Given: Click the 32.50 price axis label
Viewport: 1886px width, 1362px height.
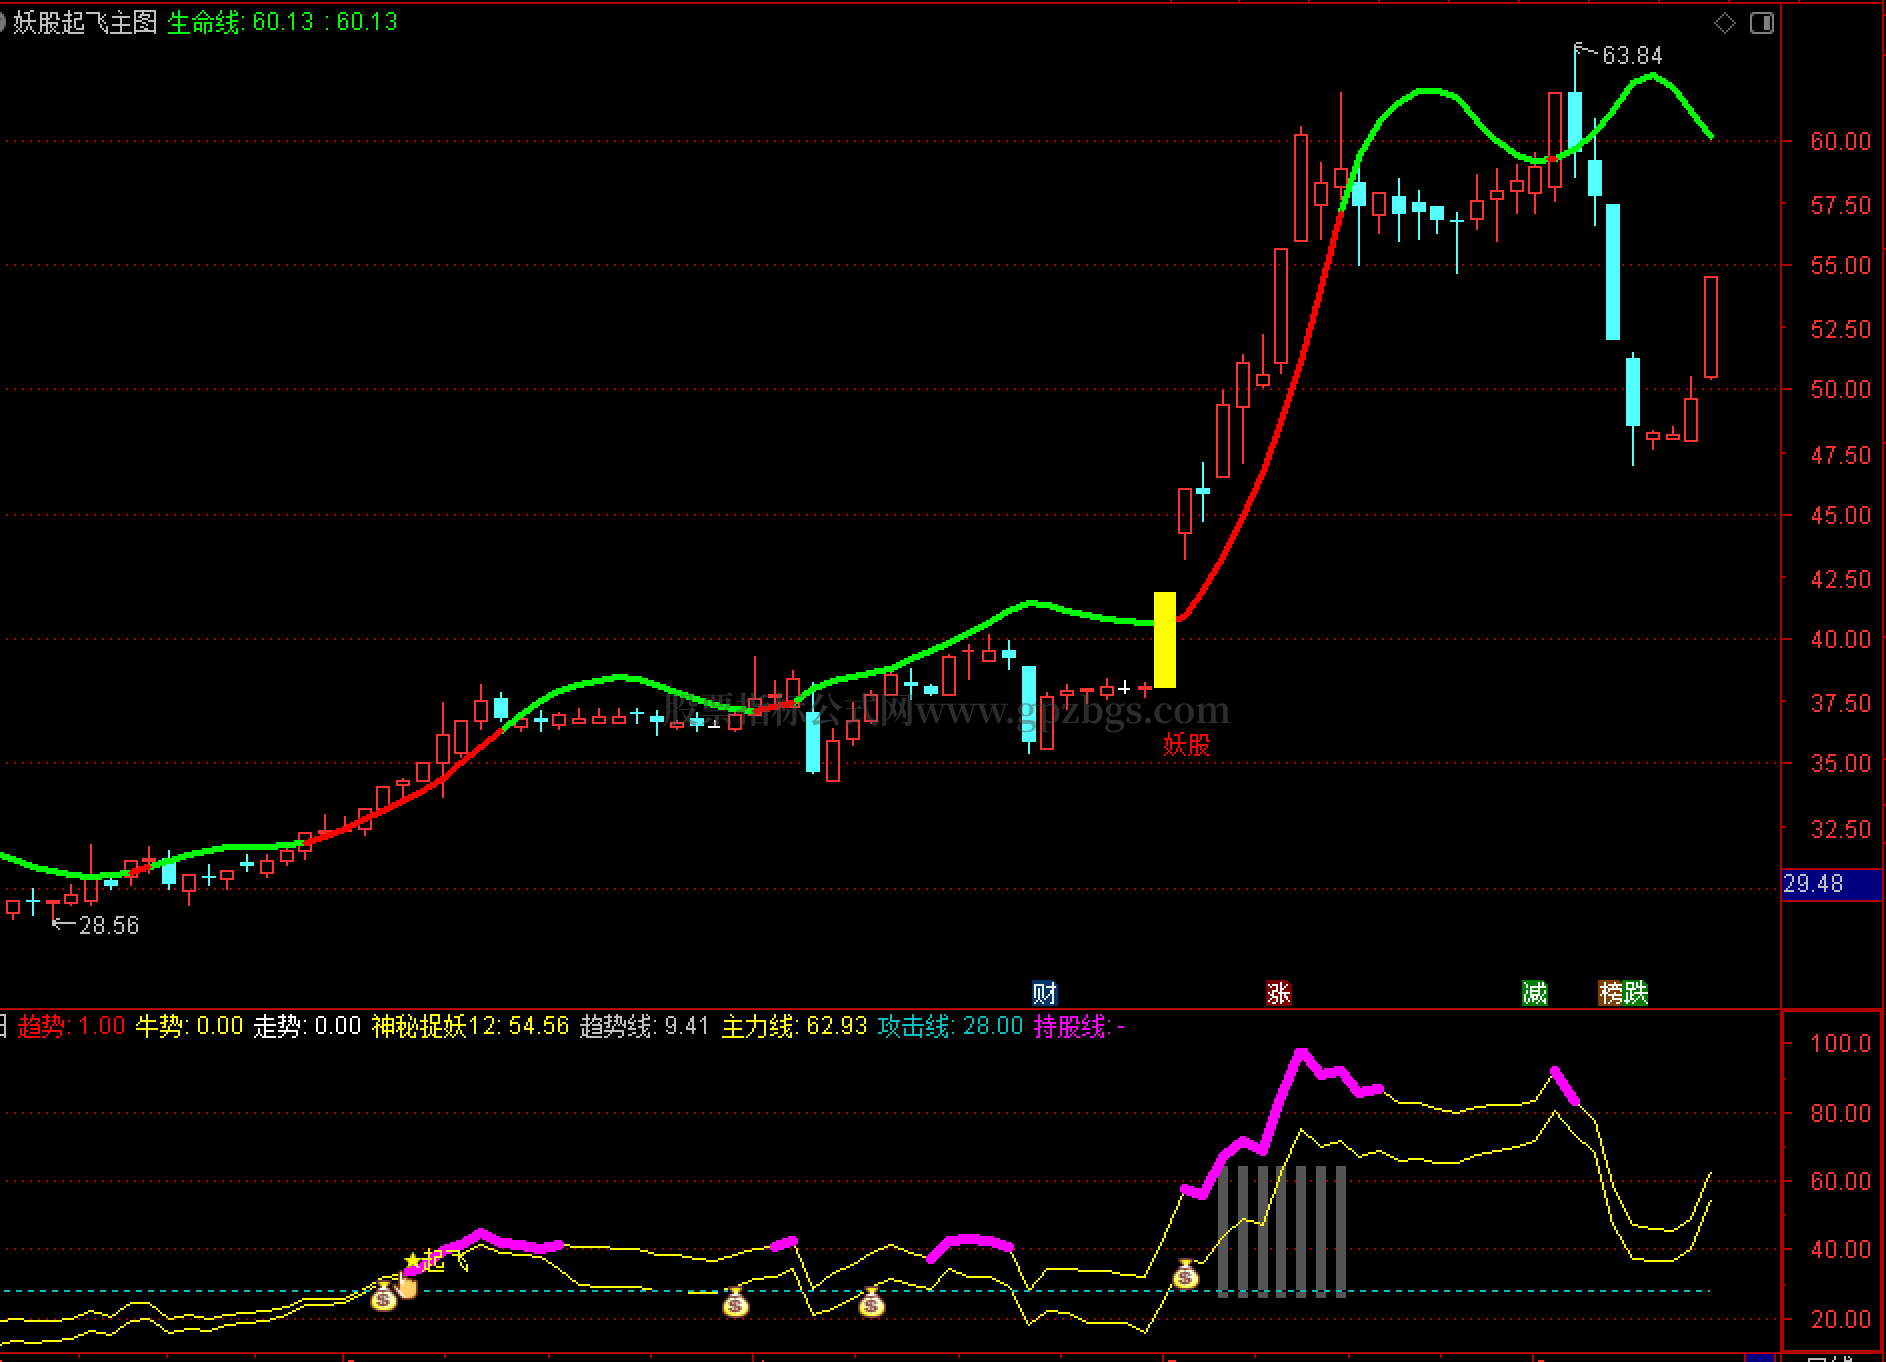Looking at the screenshot, I should tap(1840, 829).
